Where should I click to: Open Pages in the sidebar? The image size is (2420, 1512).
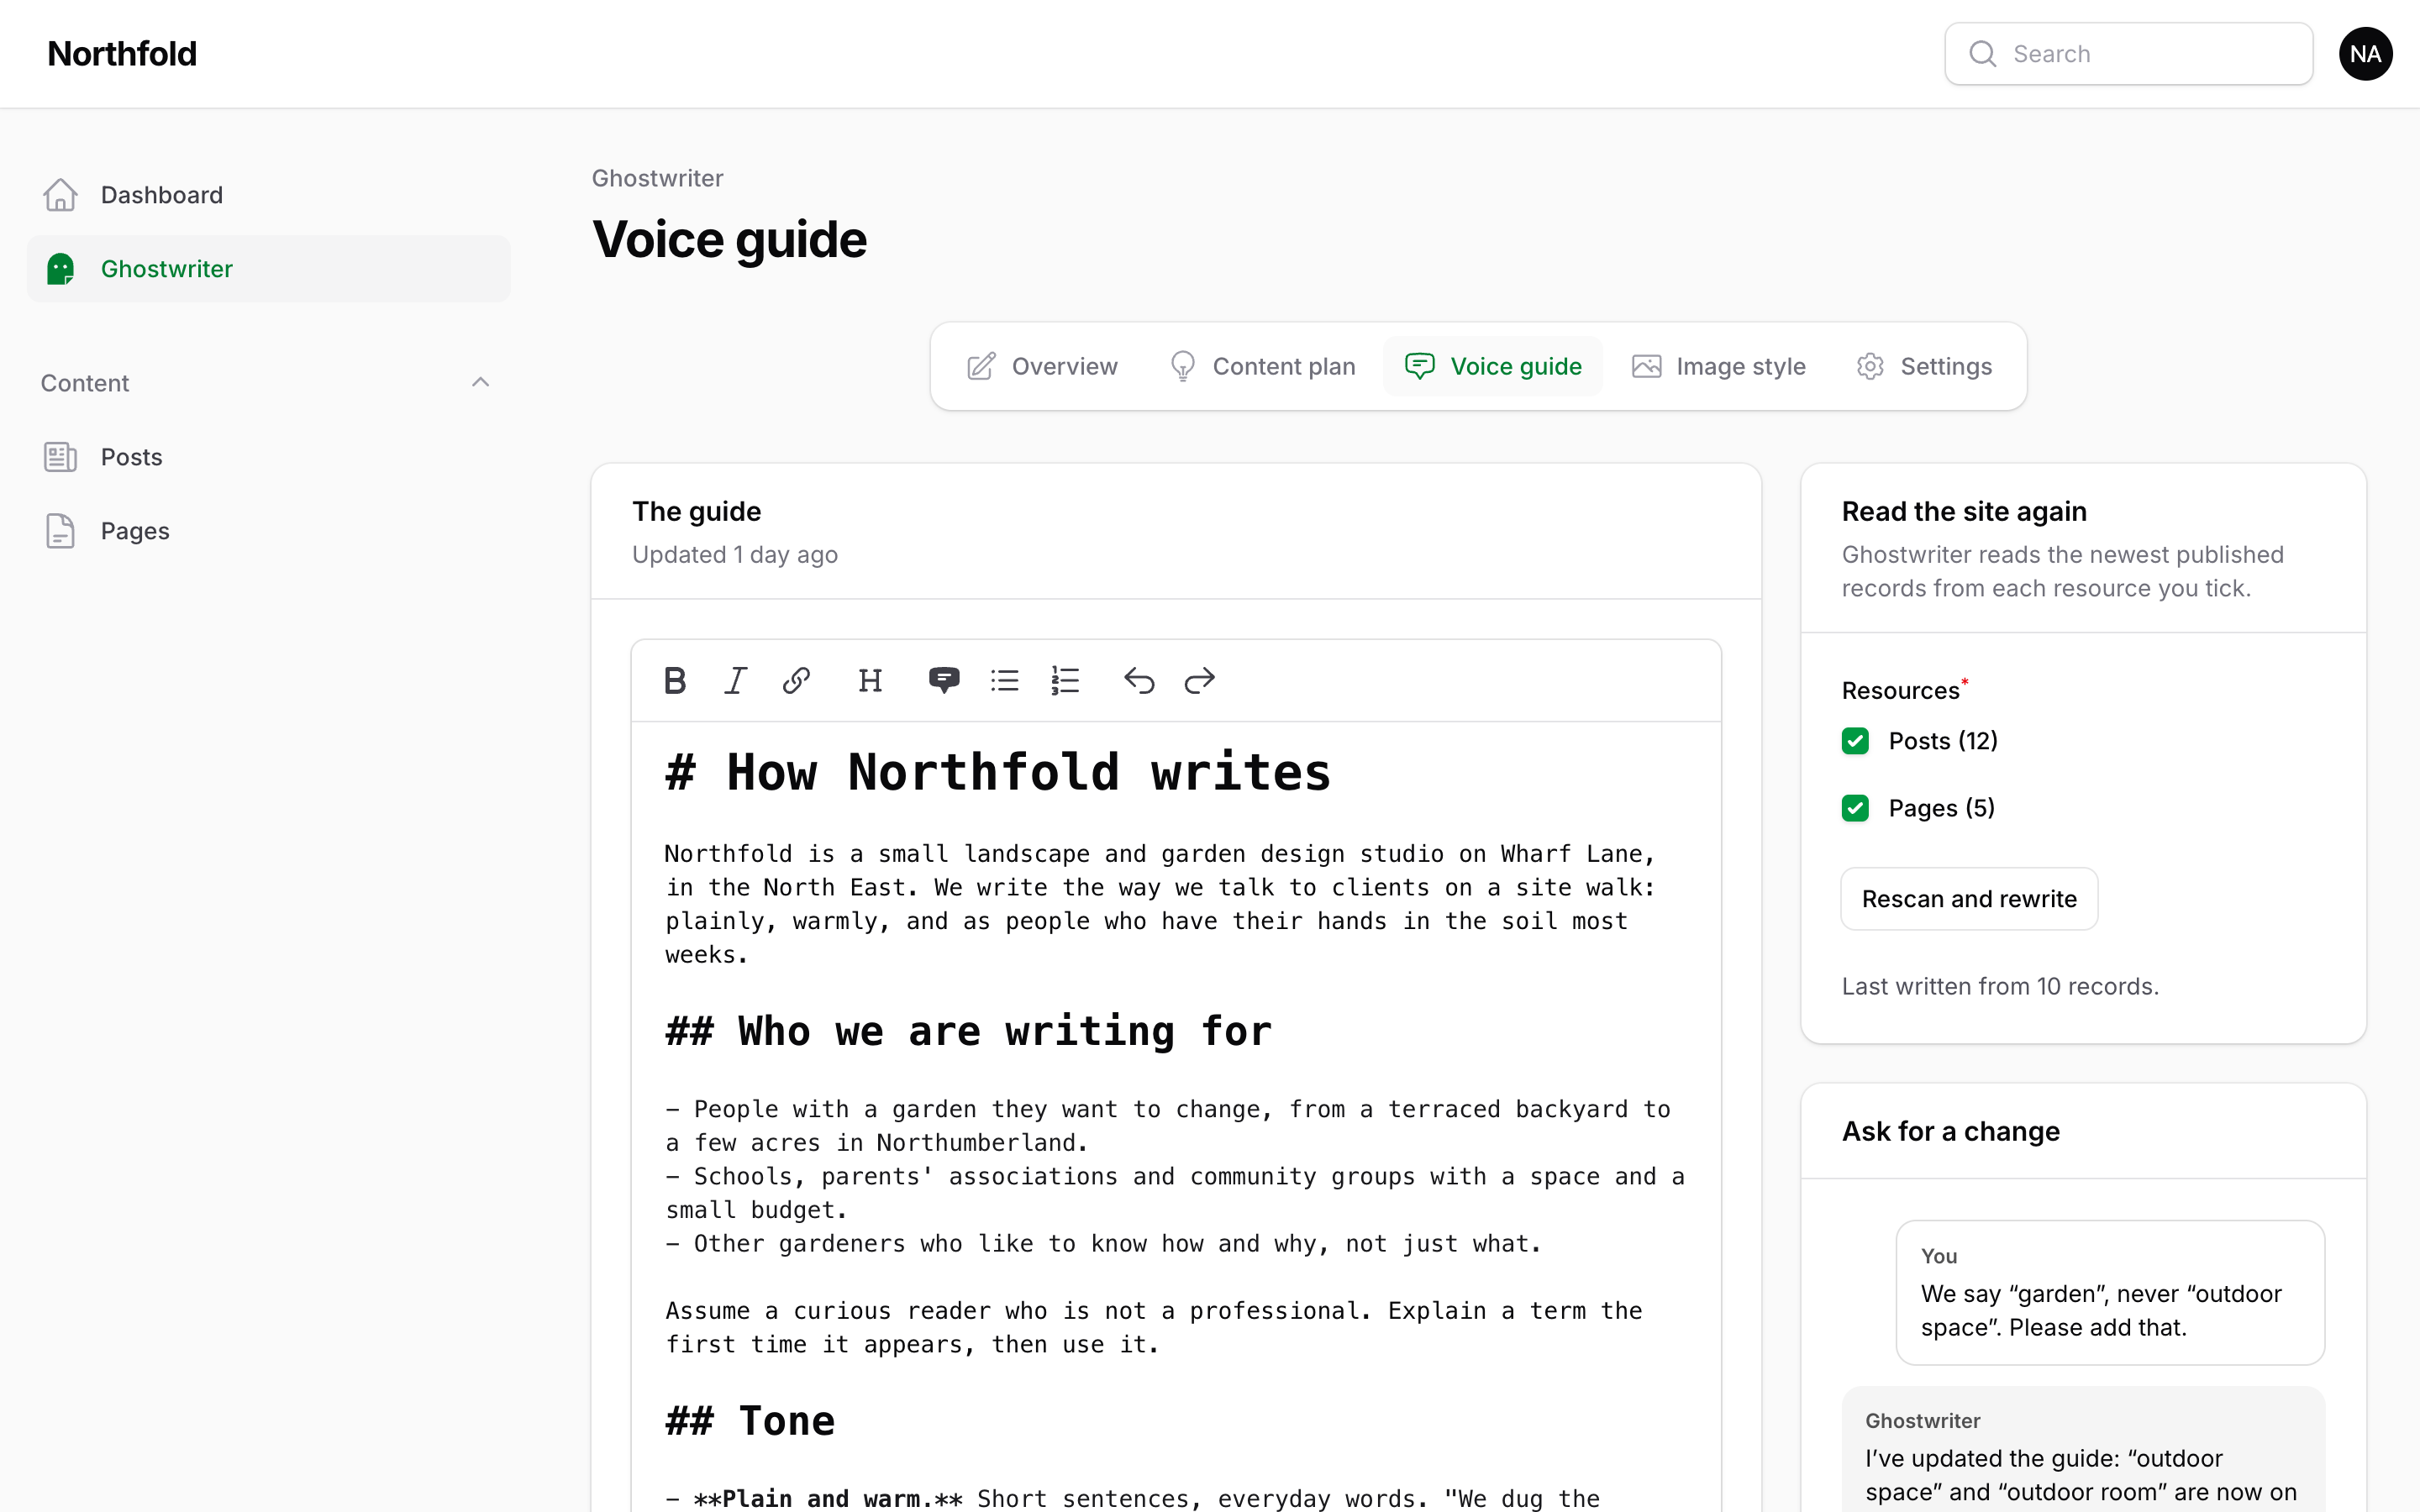[x=268, y=531]
